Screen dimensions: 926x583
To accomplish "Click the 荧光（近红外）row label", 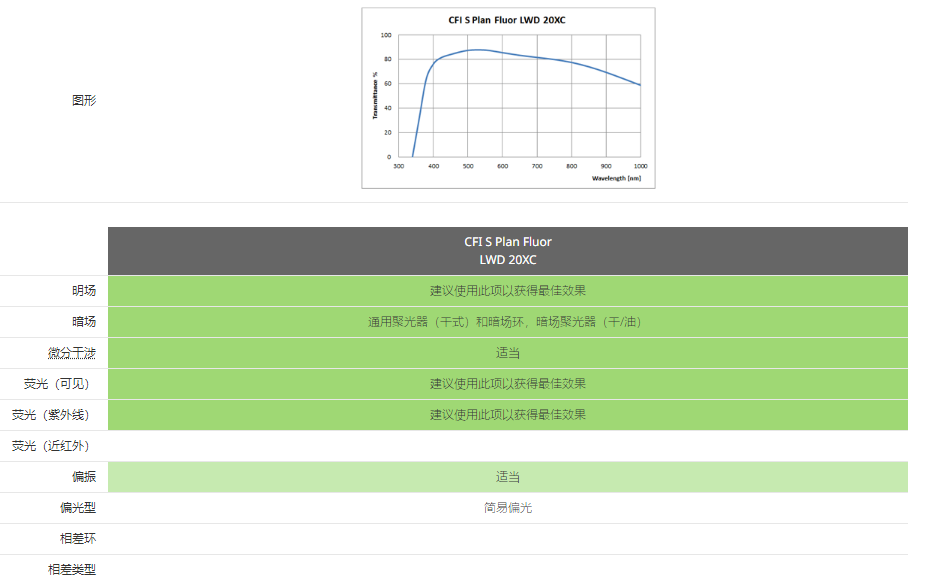I will tap(51, 446).
